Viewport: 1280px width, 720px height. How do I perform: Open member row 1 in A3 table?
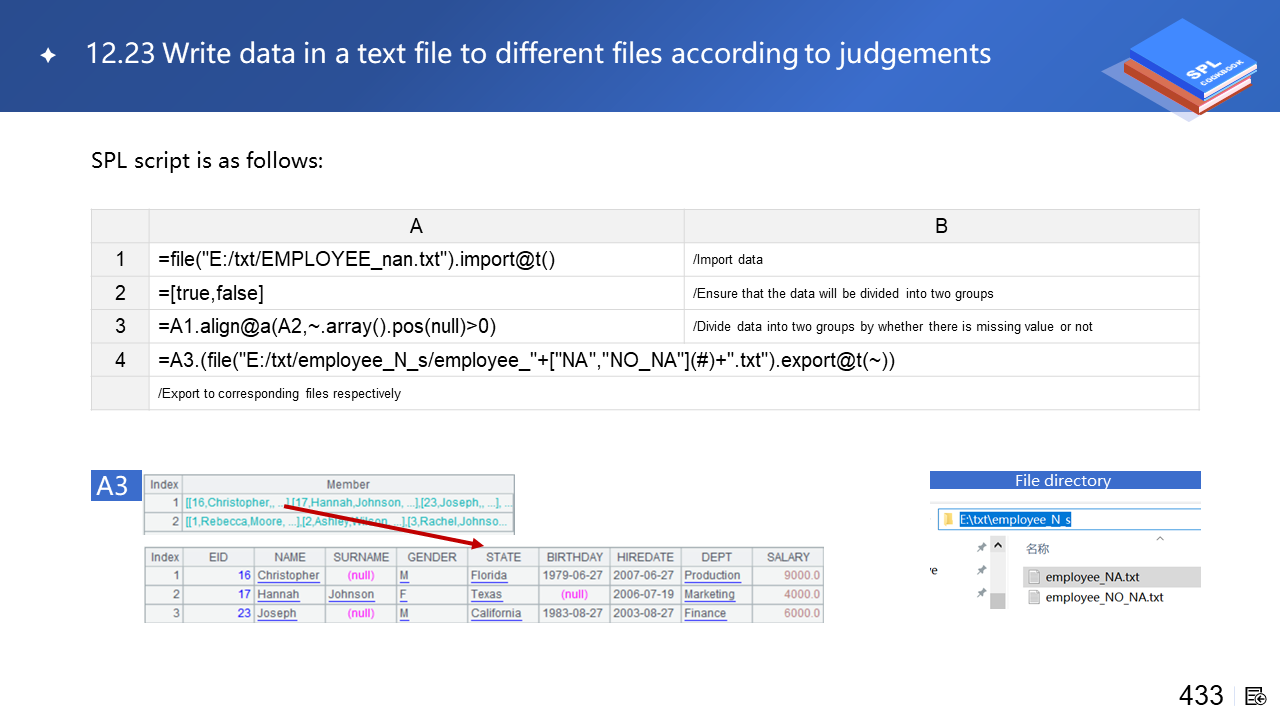pyautogui.click(x=348, y=503)
